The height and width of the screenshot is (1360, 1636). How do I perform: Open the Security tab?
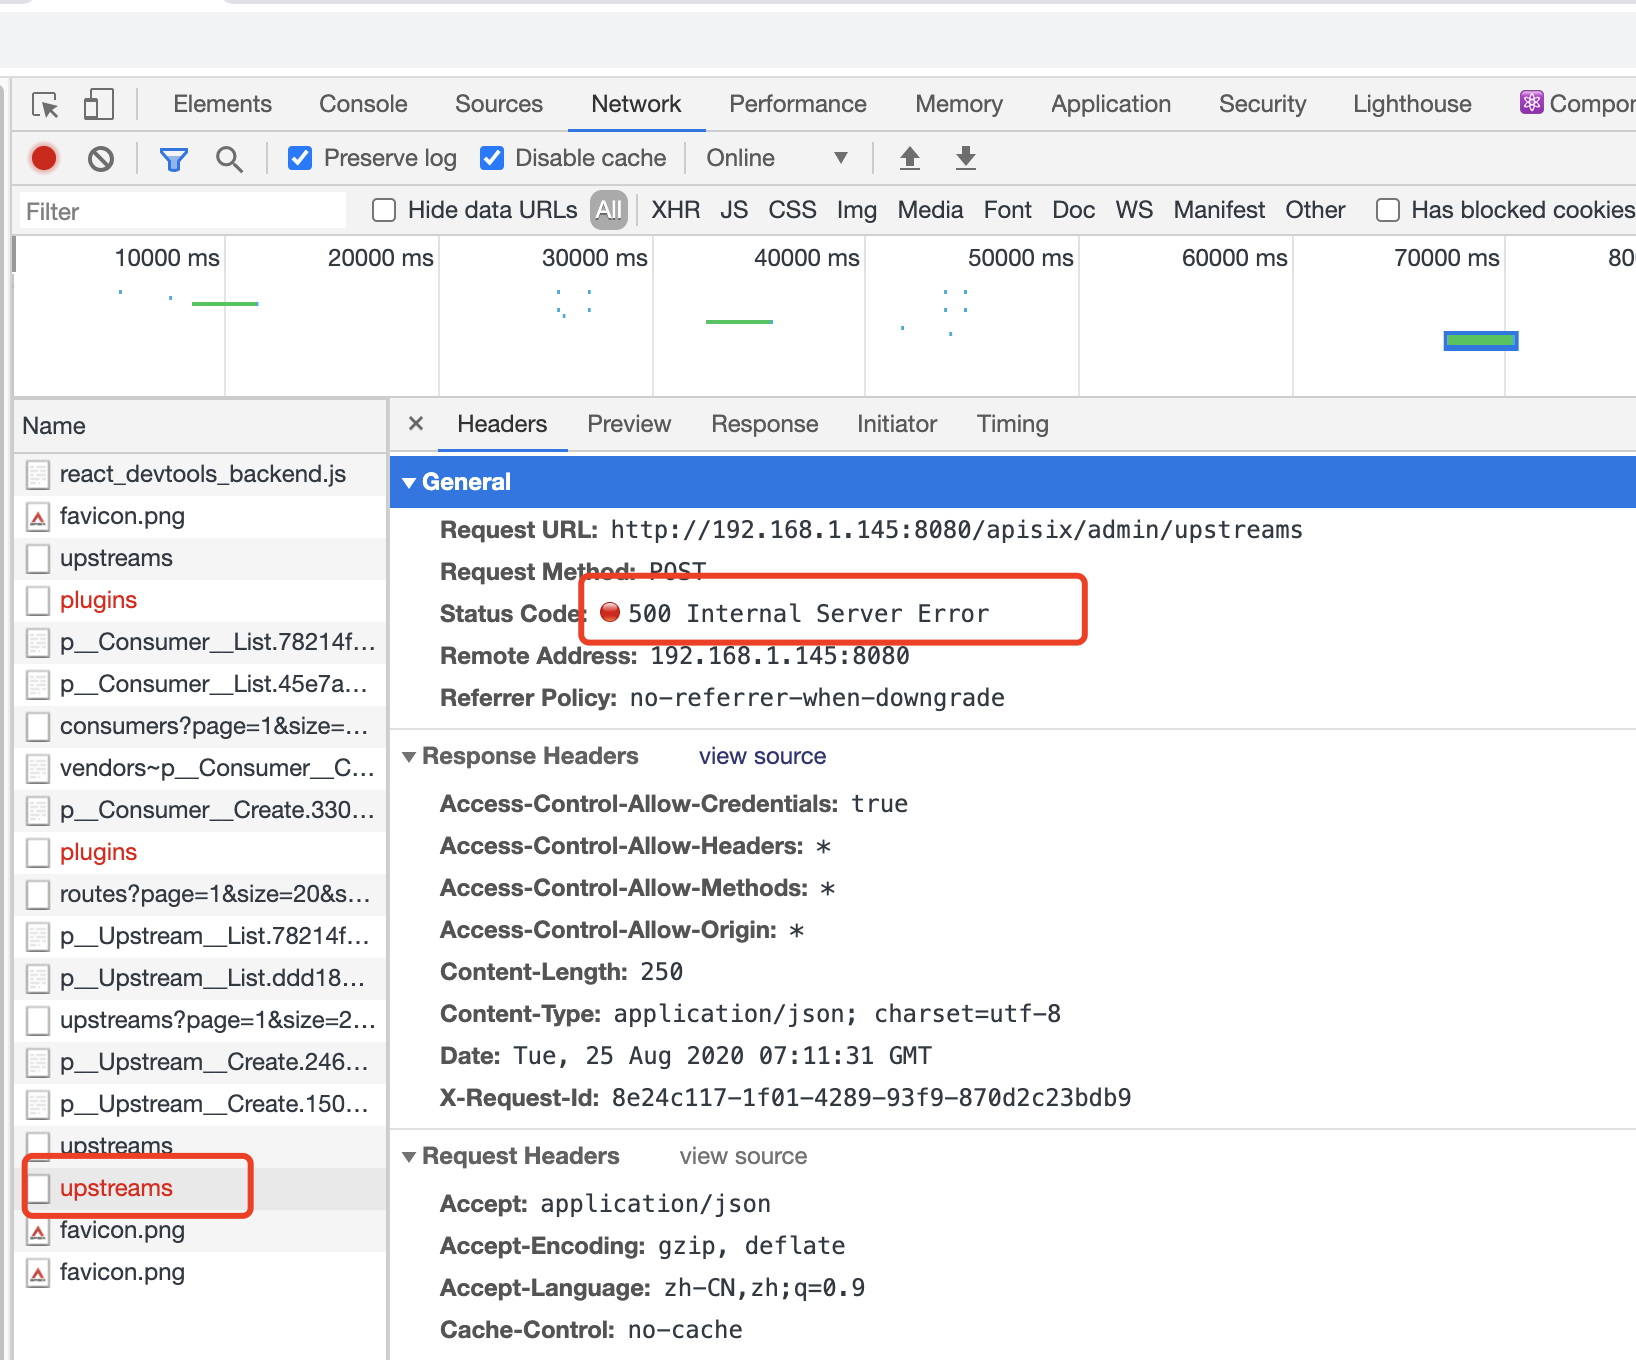click(x=1263, y=104)
